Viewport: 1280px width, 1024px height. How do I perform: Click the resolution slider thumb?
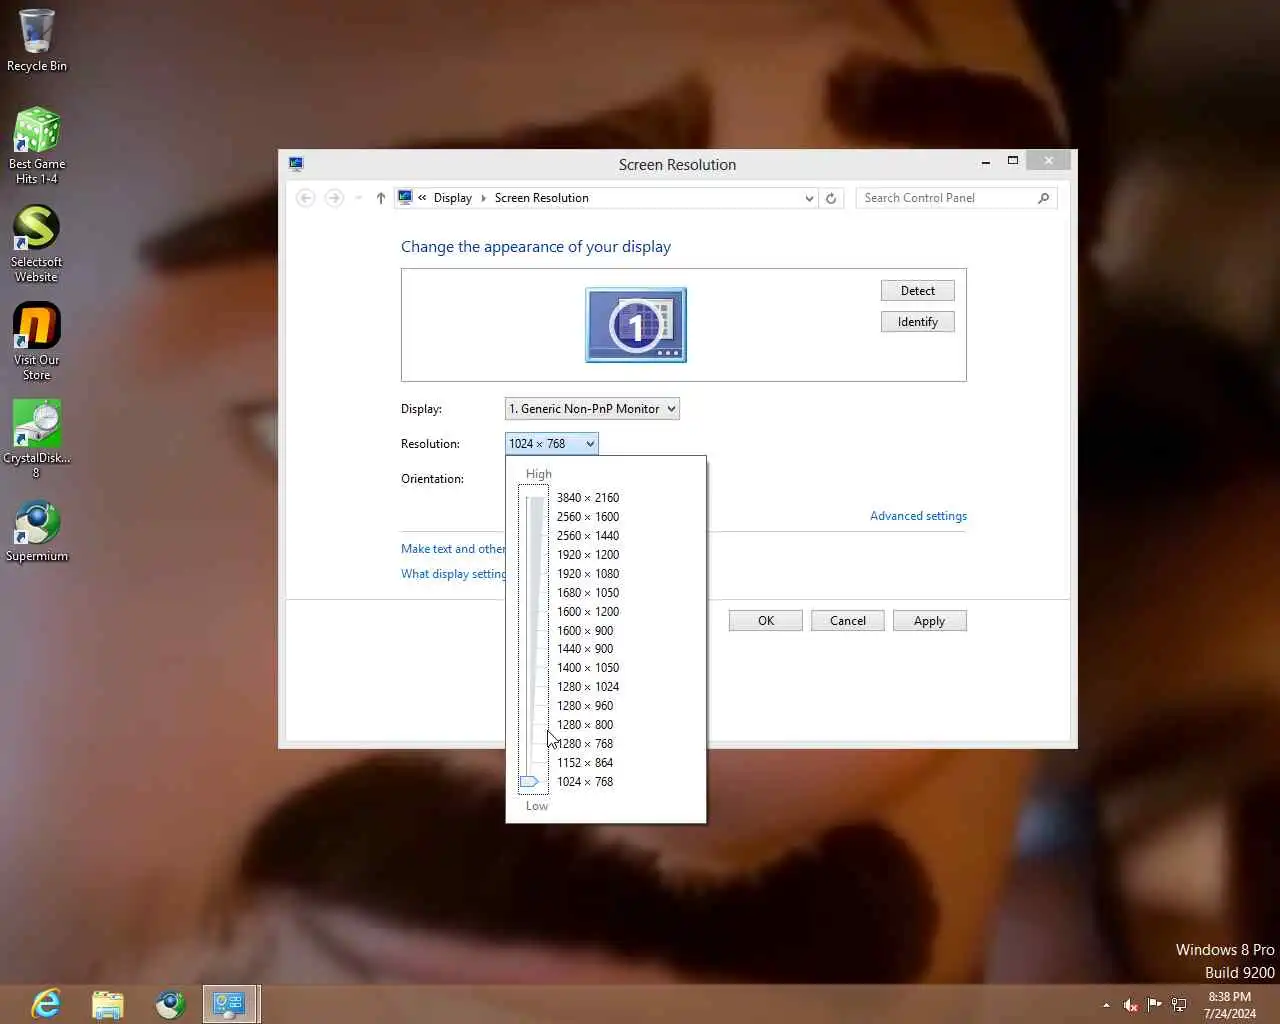[x=530, y=782]
